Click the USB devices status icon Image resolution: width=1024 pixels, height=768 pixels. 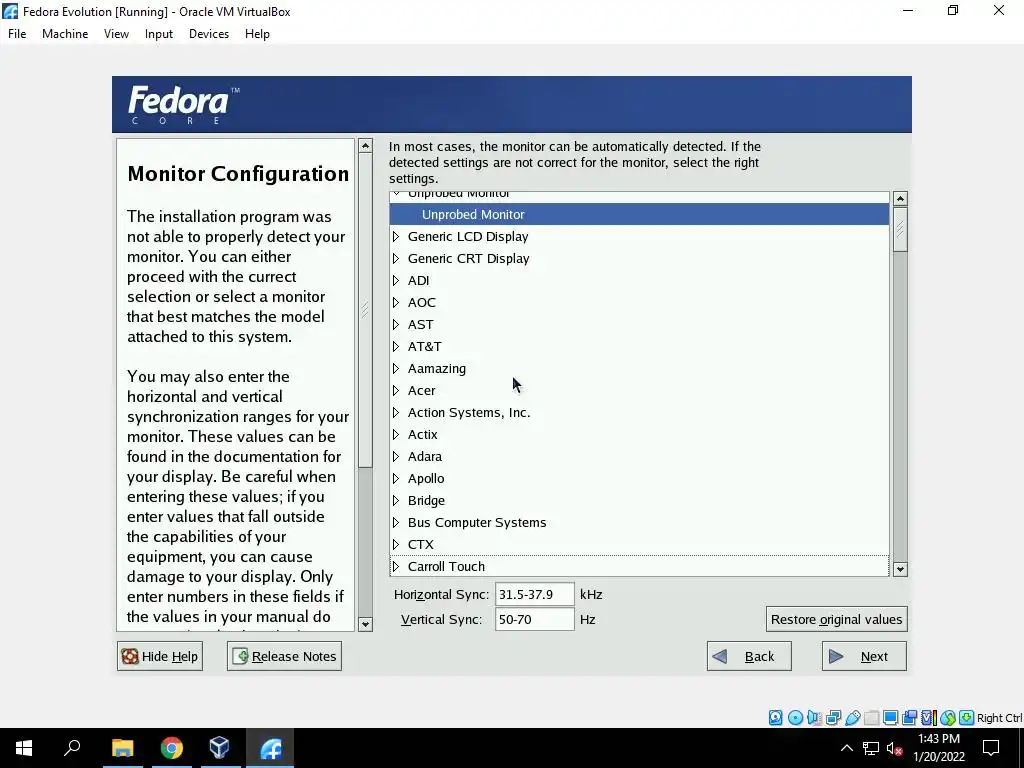click(x=852, y=718)
